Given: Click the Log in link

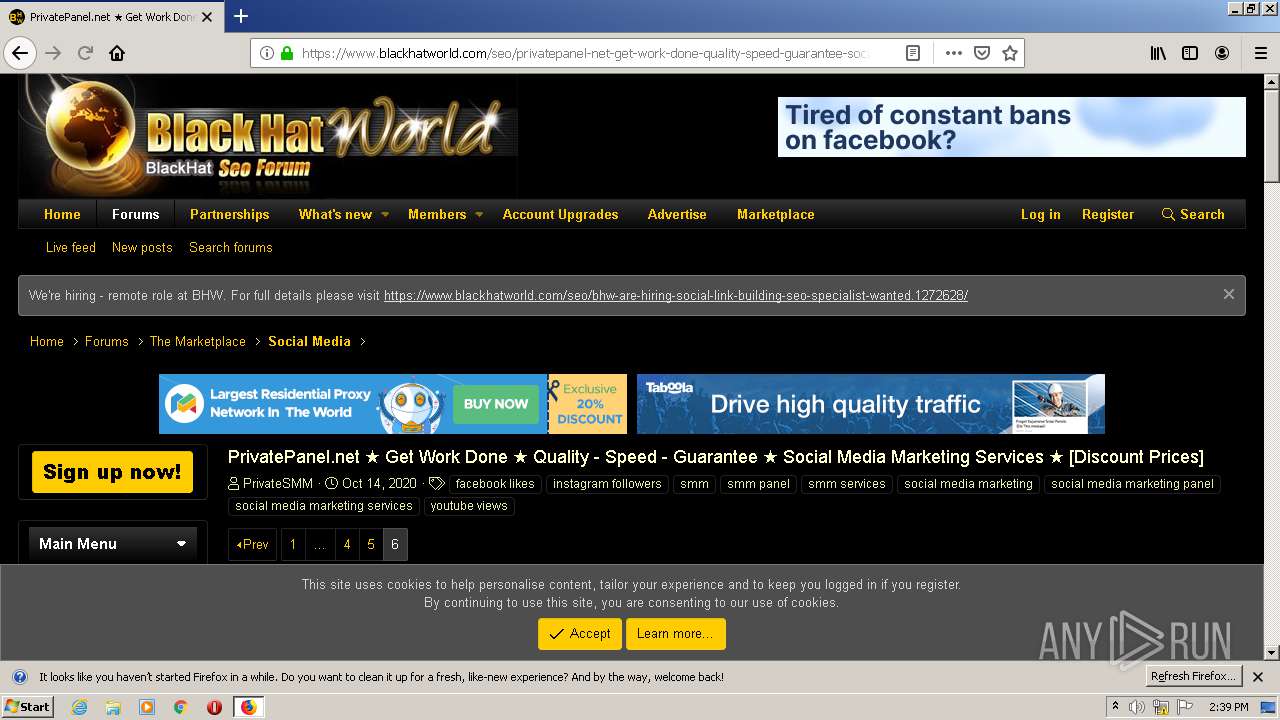Looking at the screenshot, I should 1040,214.
